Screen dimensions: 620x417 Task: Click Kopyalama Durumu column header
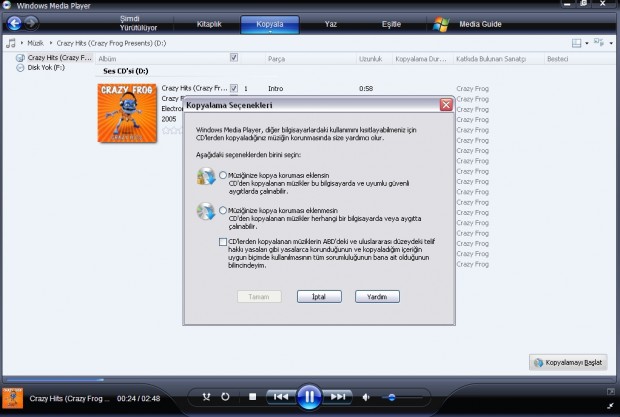pos(421,59)
